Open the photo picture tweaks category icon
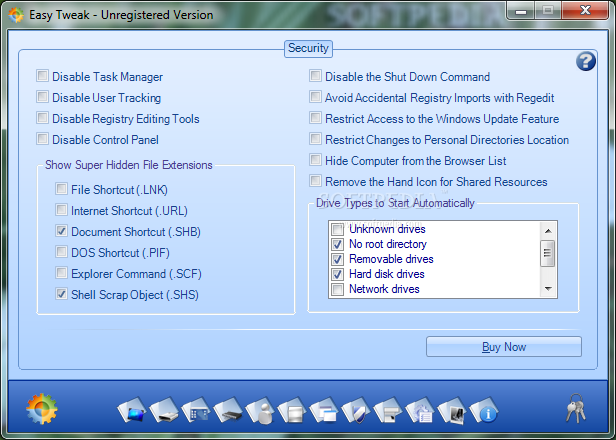Image resolution: width=616 pixels, height=440 pixels. pyautogui.click(x=452, y=411)
